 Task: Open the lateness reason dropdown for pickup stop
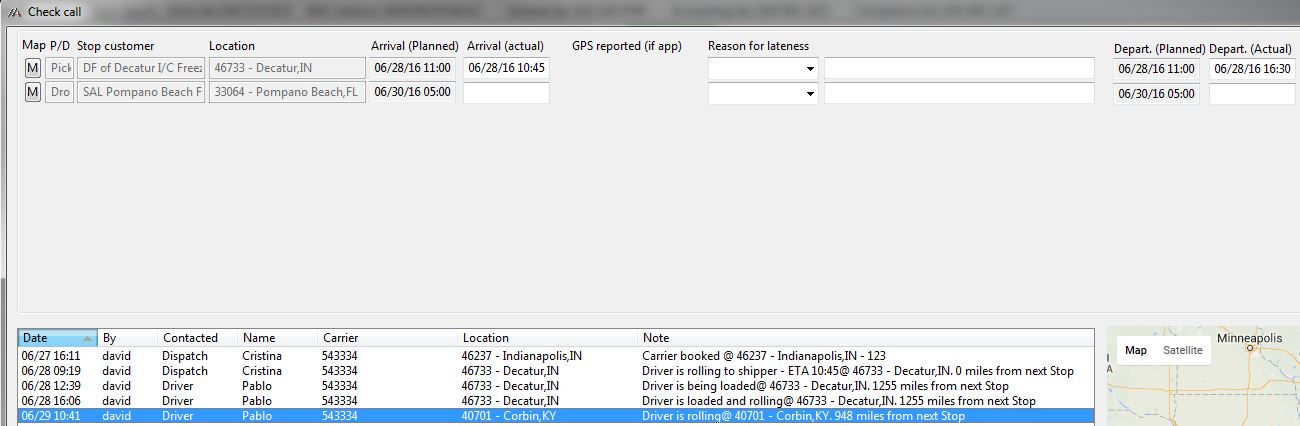click(809, 69)
